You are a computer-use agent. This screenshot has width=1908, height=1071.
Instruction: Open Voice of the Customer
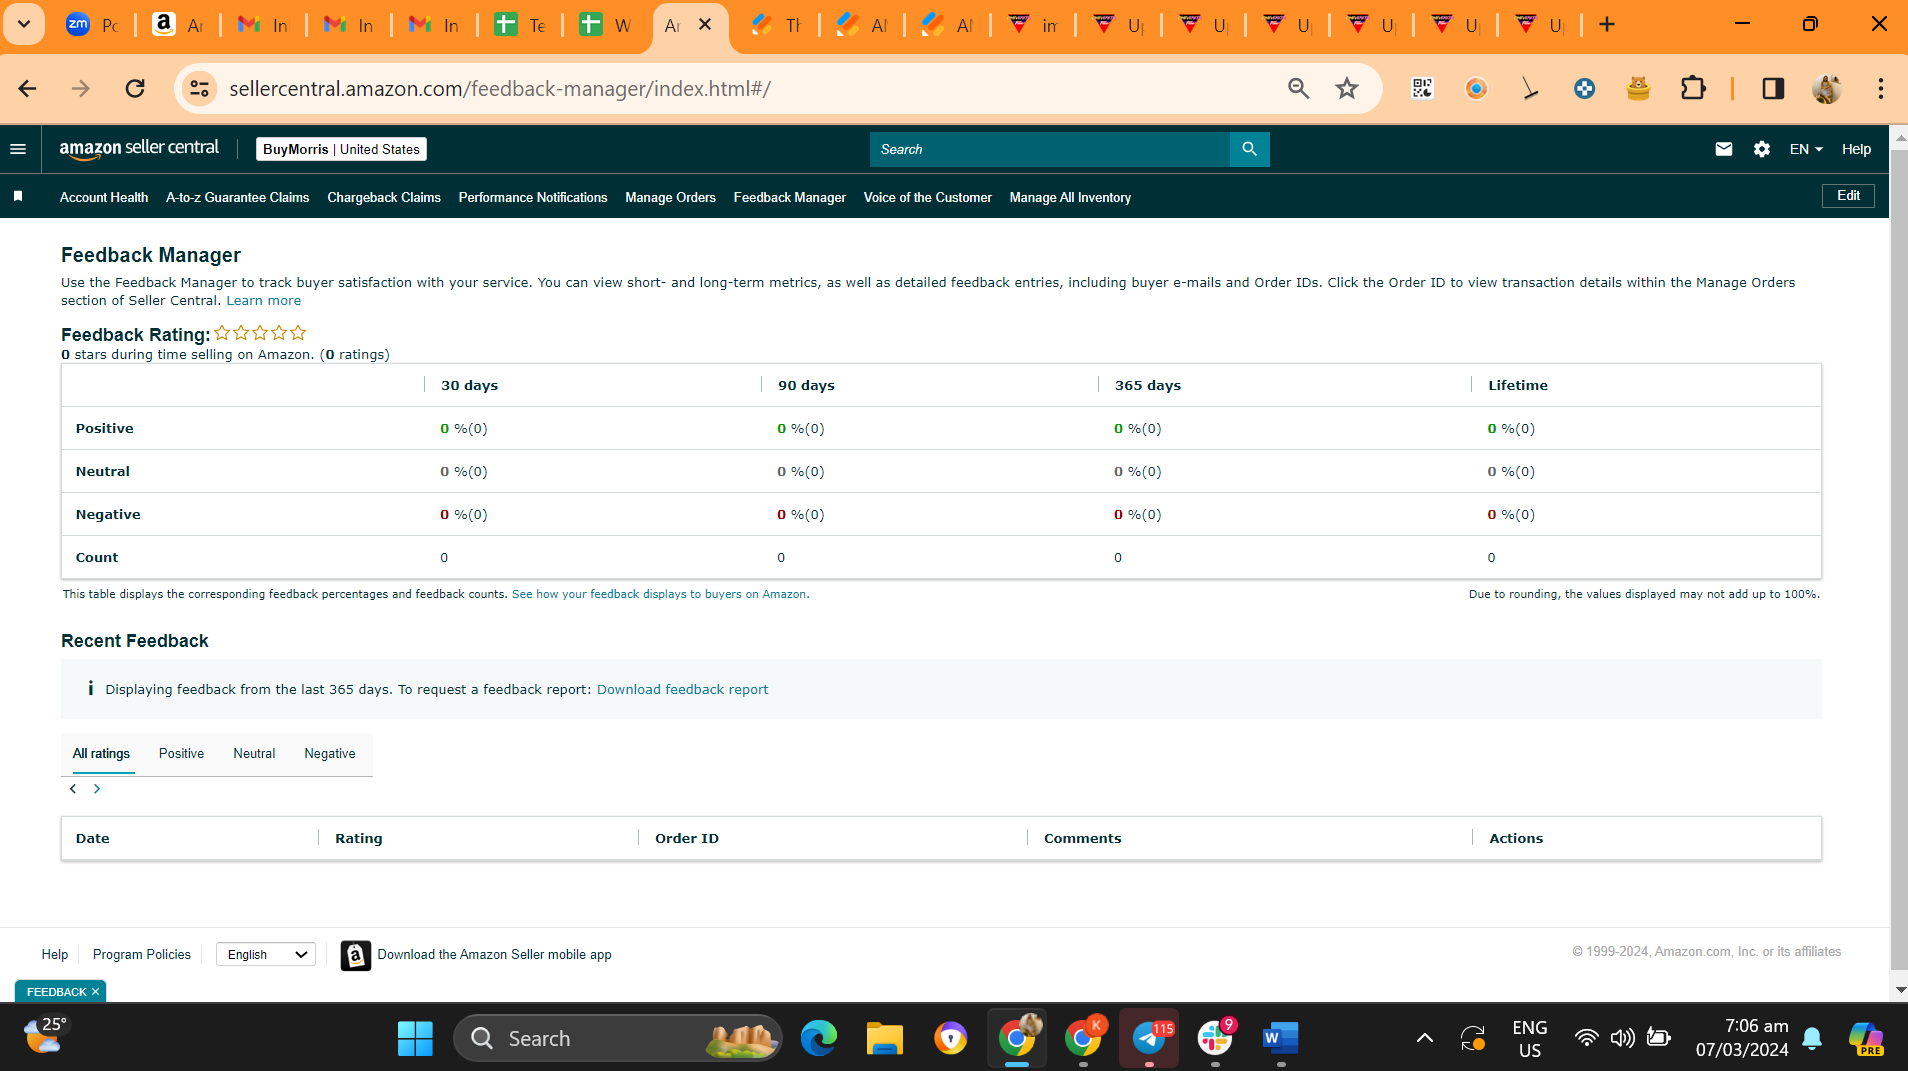coord(928,198)
